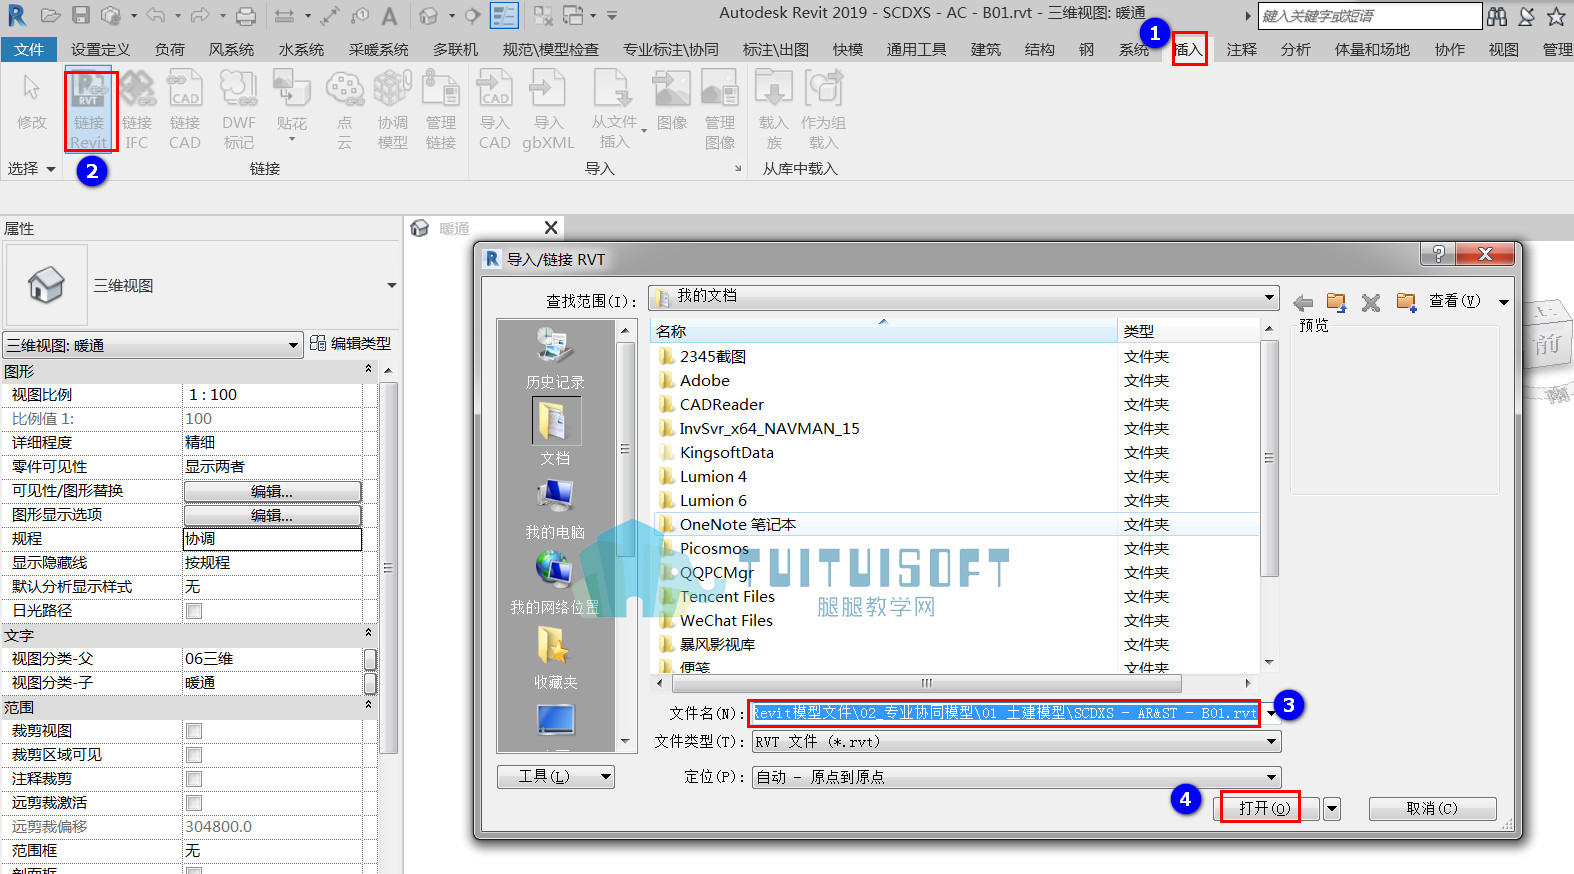Switch to the 风系统 ribbon tab

pyautogui.click(x=231, y=49)
